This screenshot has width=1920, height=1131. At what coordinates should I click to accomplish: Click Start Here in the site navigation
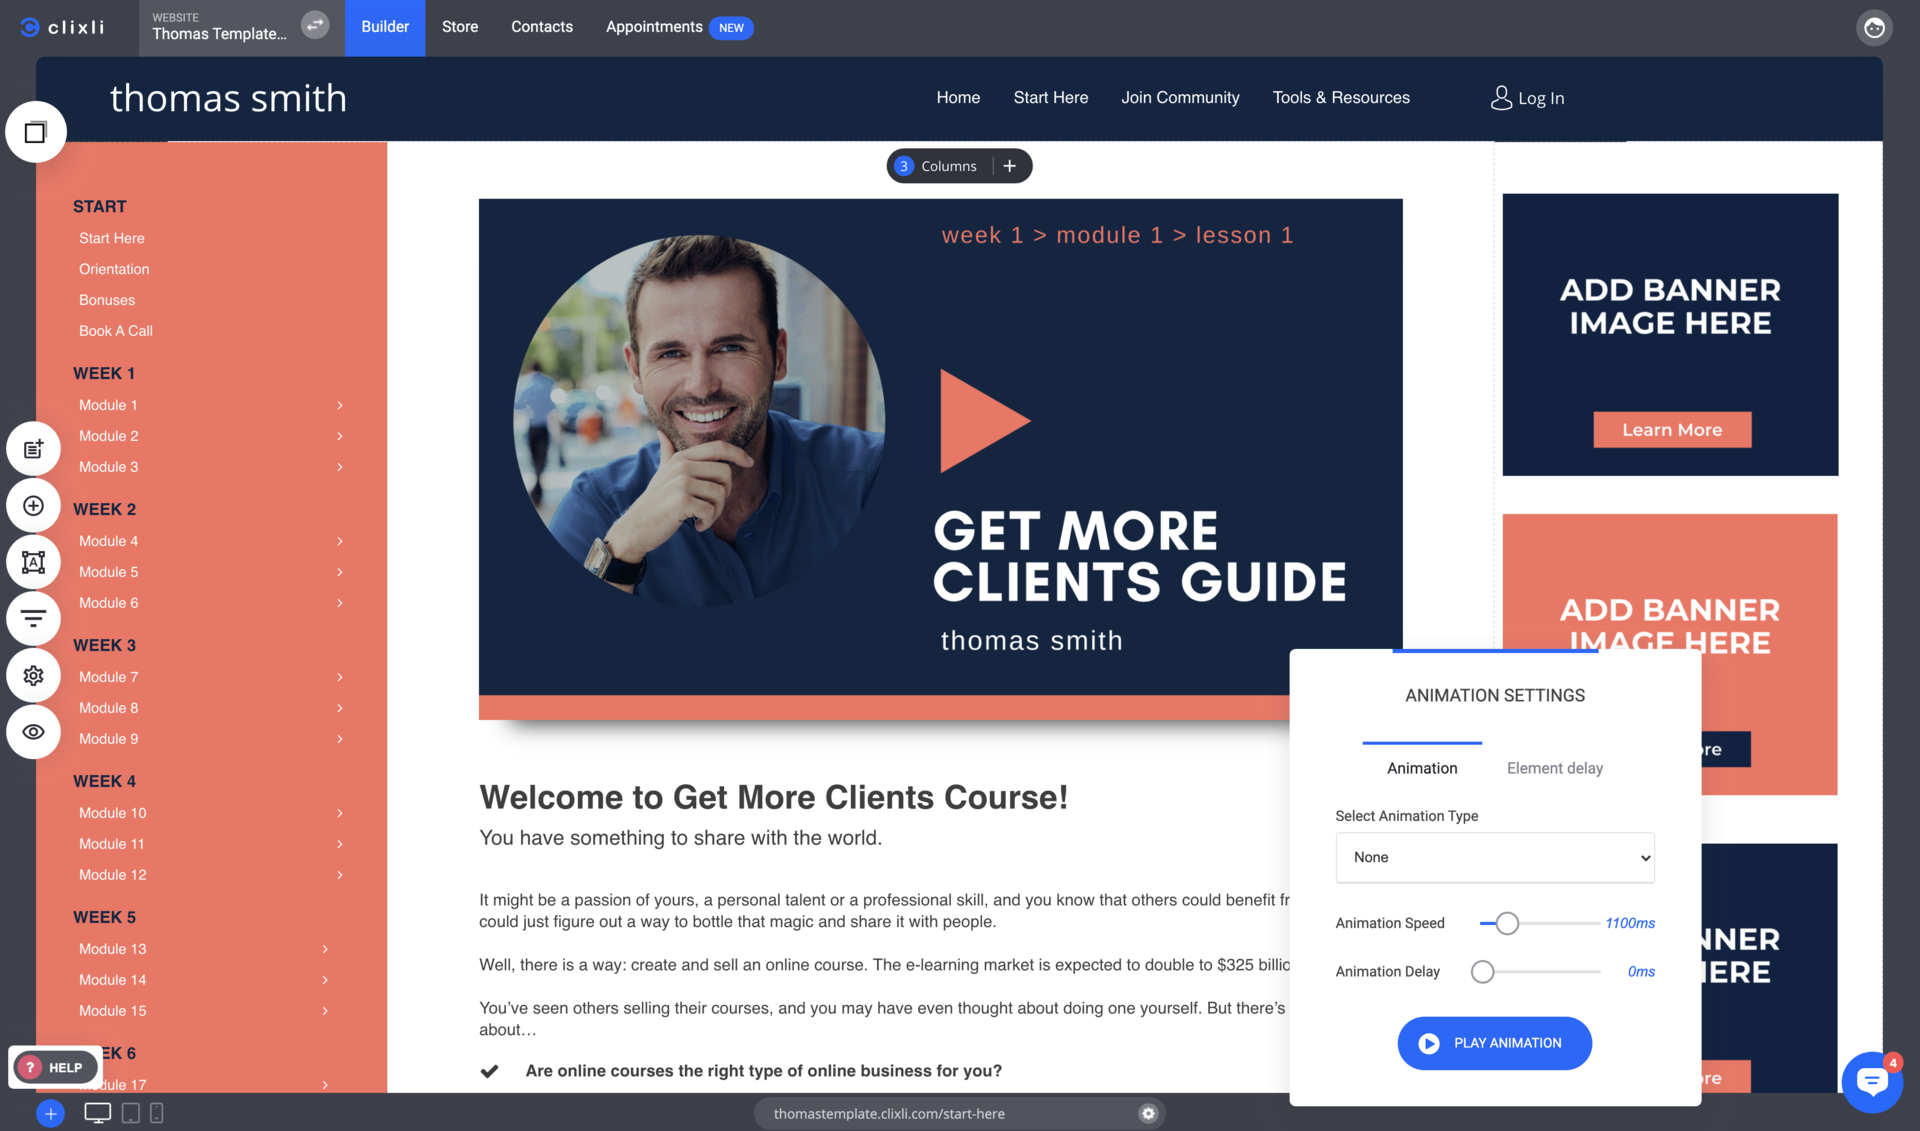1050,98
